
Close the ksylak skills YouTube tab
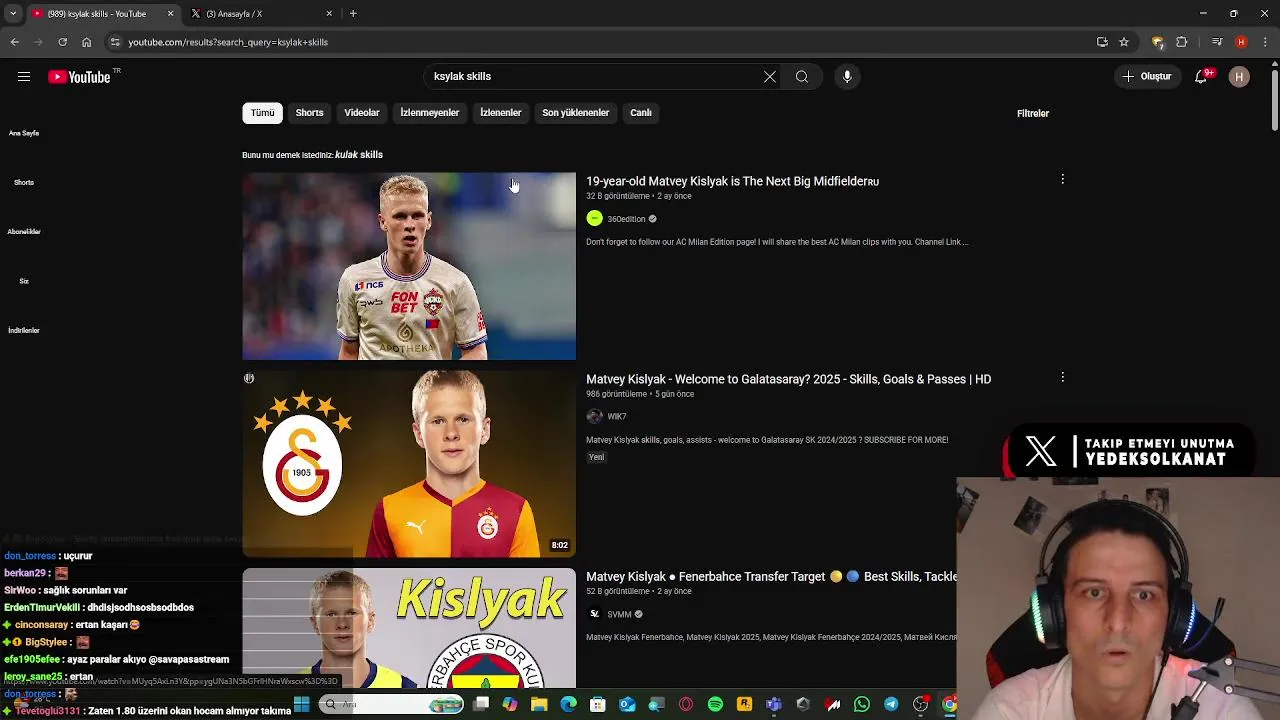(x=170, y=14)
